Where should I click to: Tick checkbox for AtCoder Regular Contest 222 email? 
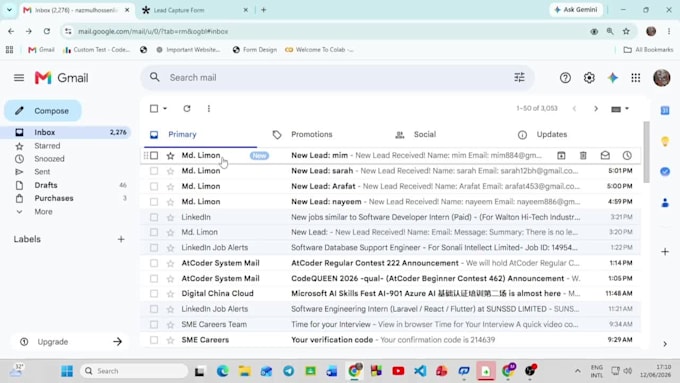click(154, 263)
